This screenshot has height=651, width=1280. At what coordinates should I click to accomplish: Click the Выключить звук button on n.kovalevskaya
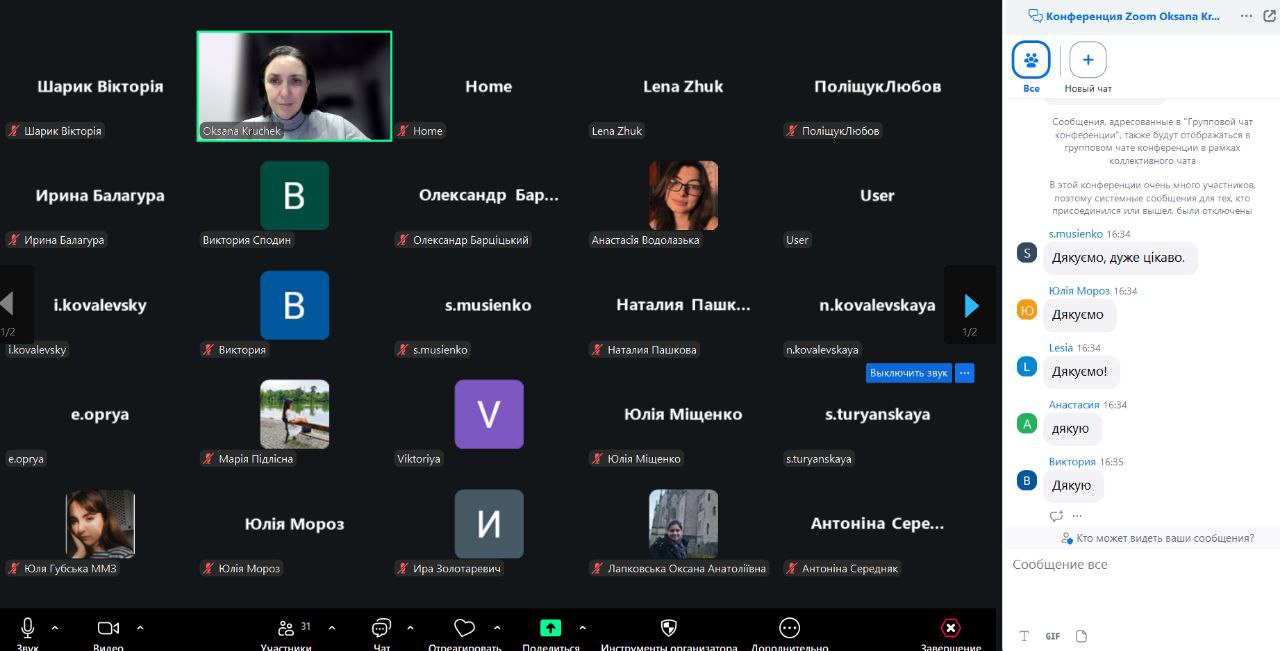coord(908,373)
